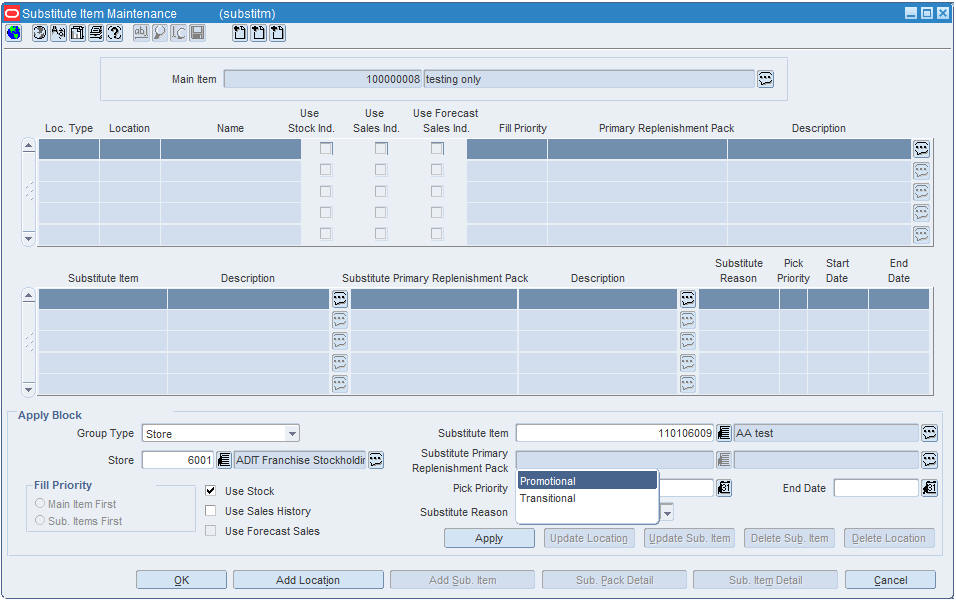Image resolution: width=956 pixels, height=600 pixels.
Task: Collapse Substitute Reason dropdown arrow
Action: 667,513
